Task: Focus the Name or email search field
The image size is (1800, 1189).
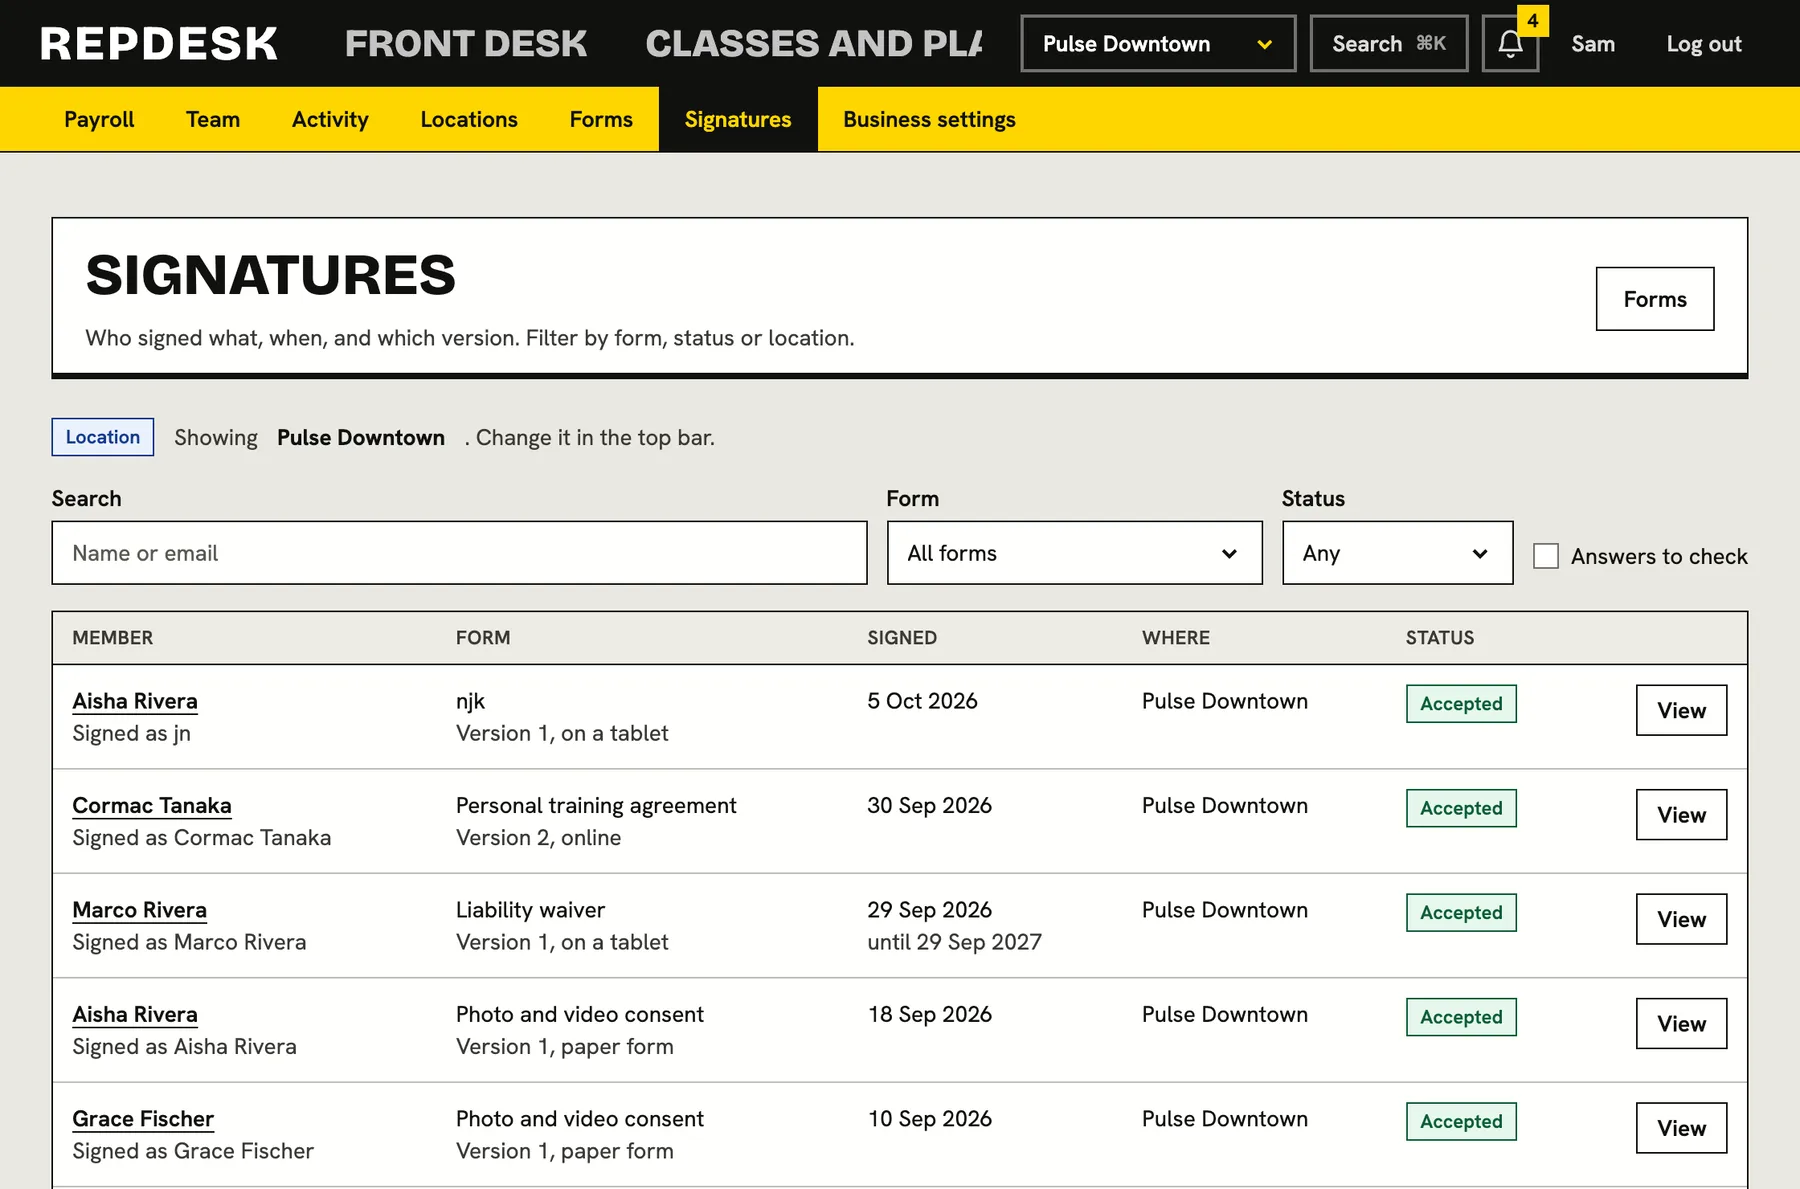Action: [x=459, y=553]
